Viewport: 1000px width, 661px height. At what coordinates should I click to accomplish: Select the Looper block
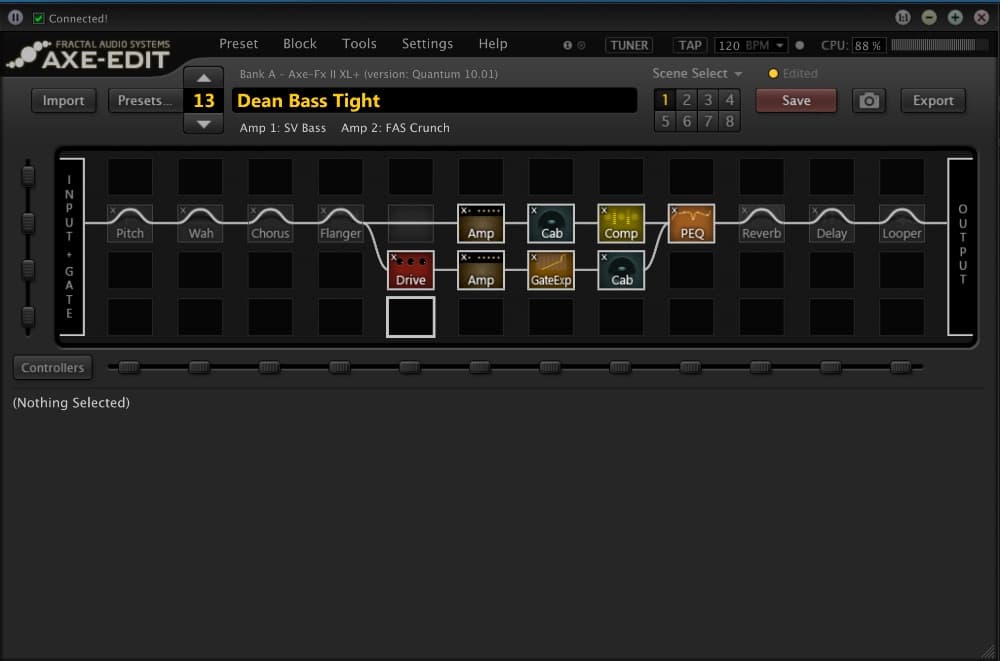pyautogui.click(x=902, y=223)
